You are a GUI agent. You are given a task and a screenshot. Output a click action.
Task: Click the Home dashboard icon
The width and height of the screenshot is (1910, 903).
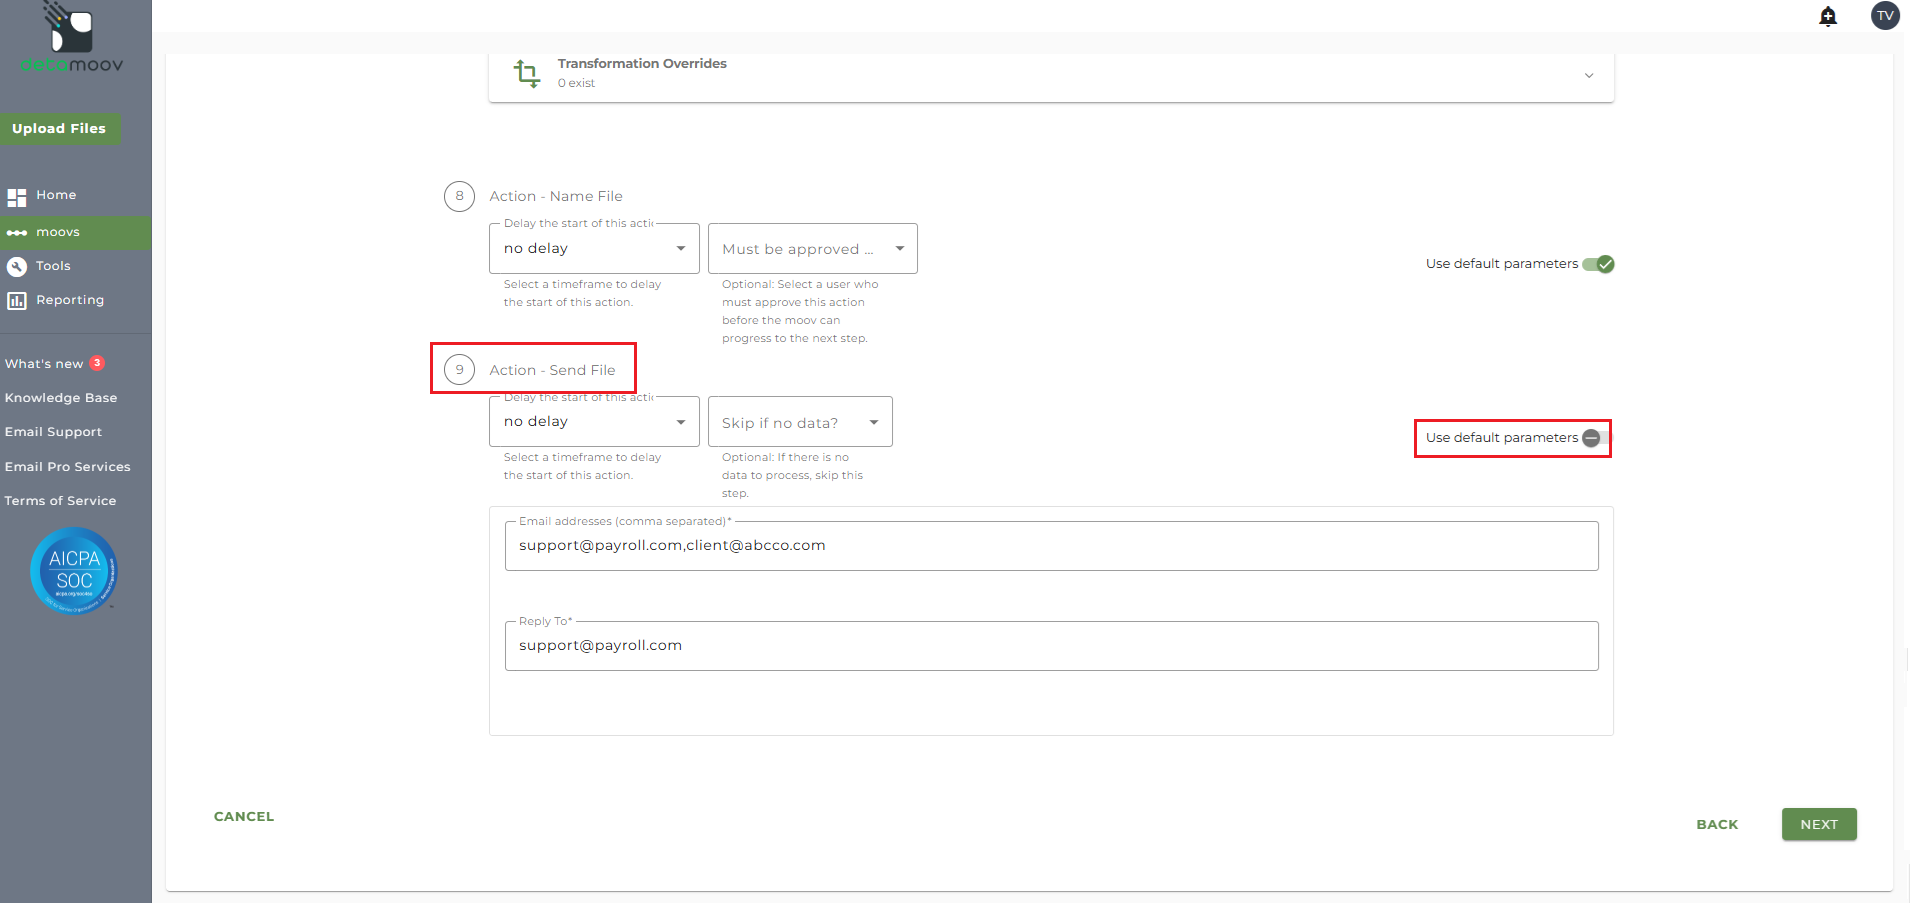(x=17, y=197)
